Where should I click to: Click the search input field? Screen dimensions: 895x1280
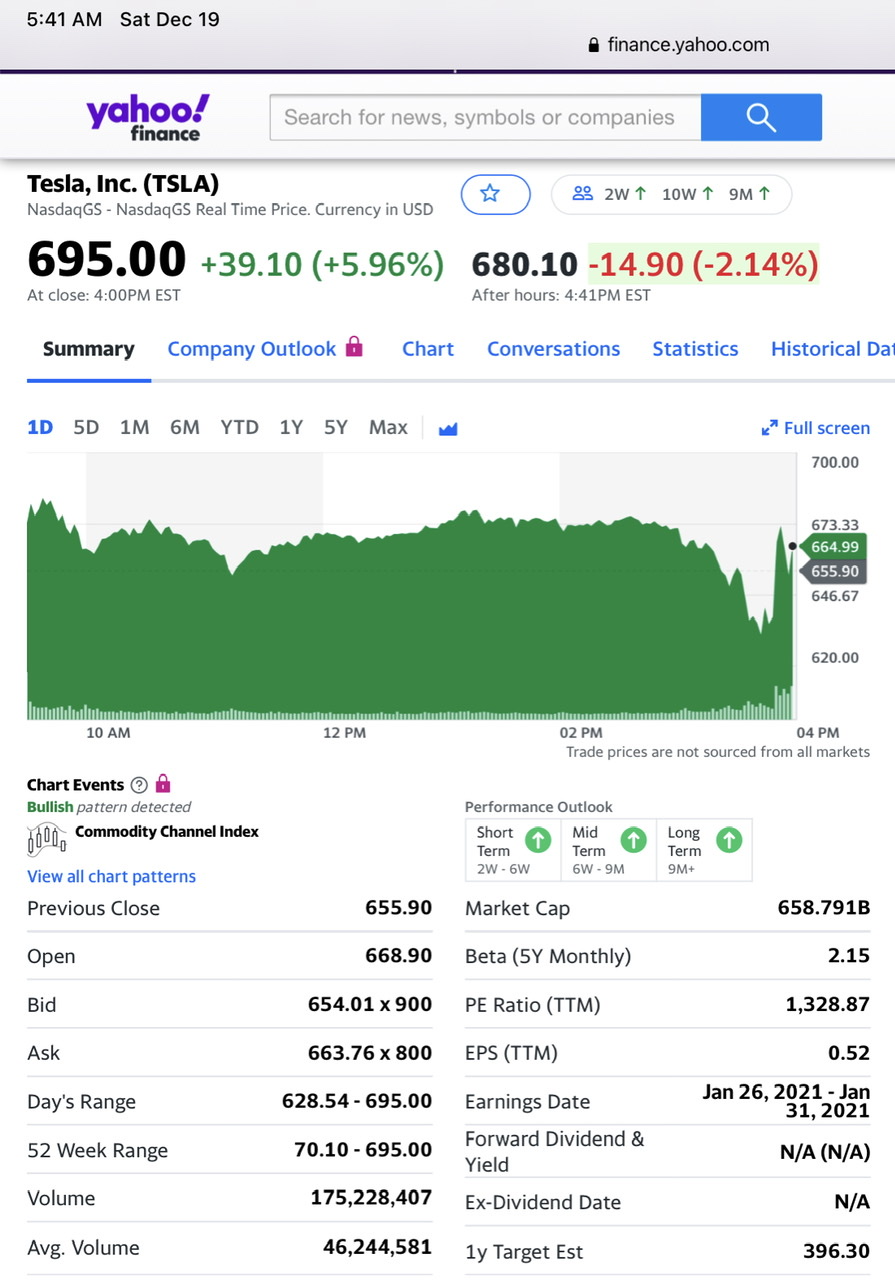[x=485, y=118]
